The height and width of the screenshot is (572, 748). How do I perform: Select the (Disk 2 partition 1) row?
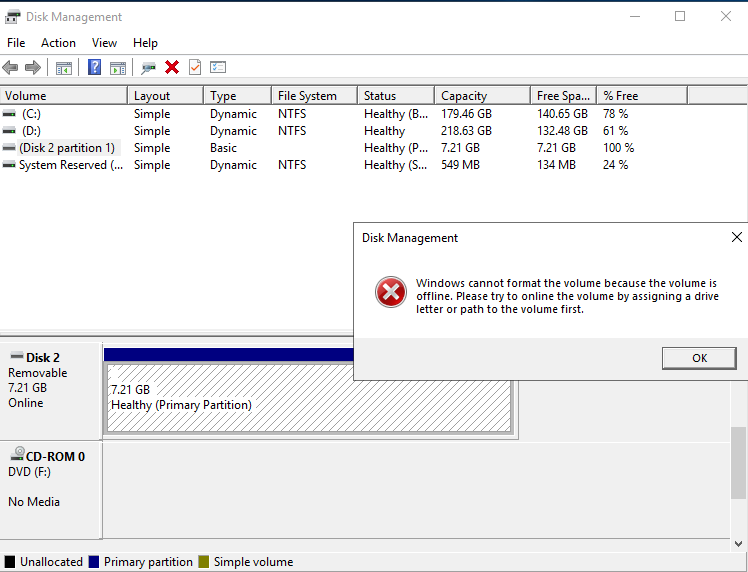(x=343, y=148)
